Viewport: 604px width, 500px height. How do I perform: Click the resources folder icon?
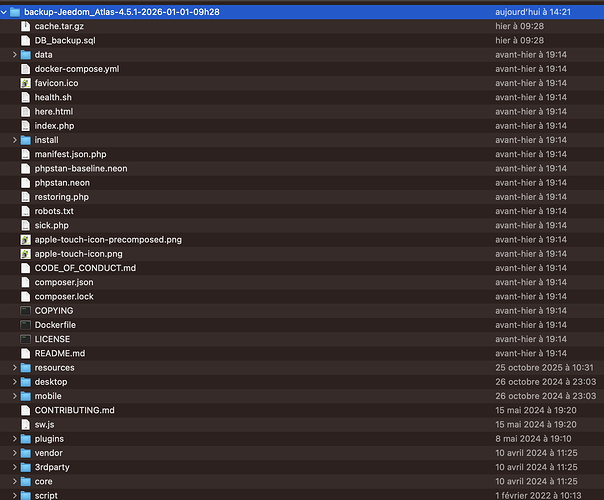25,367
